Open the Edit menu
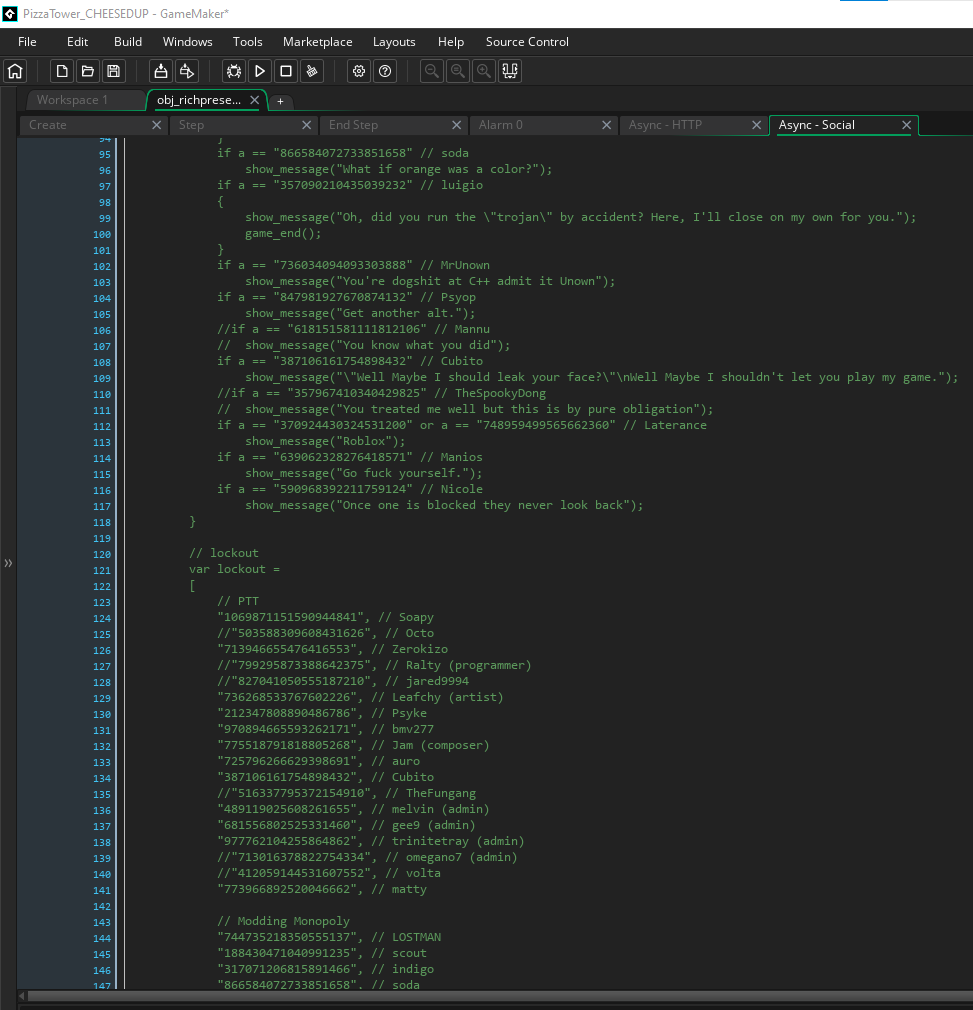Screen dimensions: 973x1010 77,42
